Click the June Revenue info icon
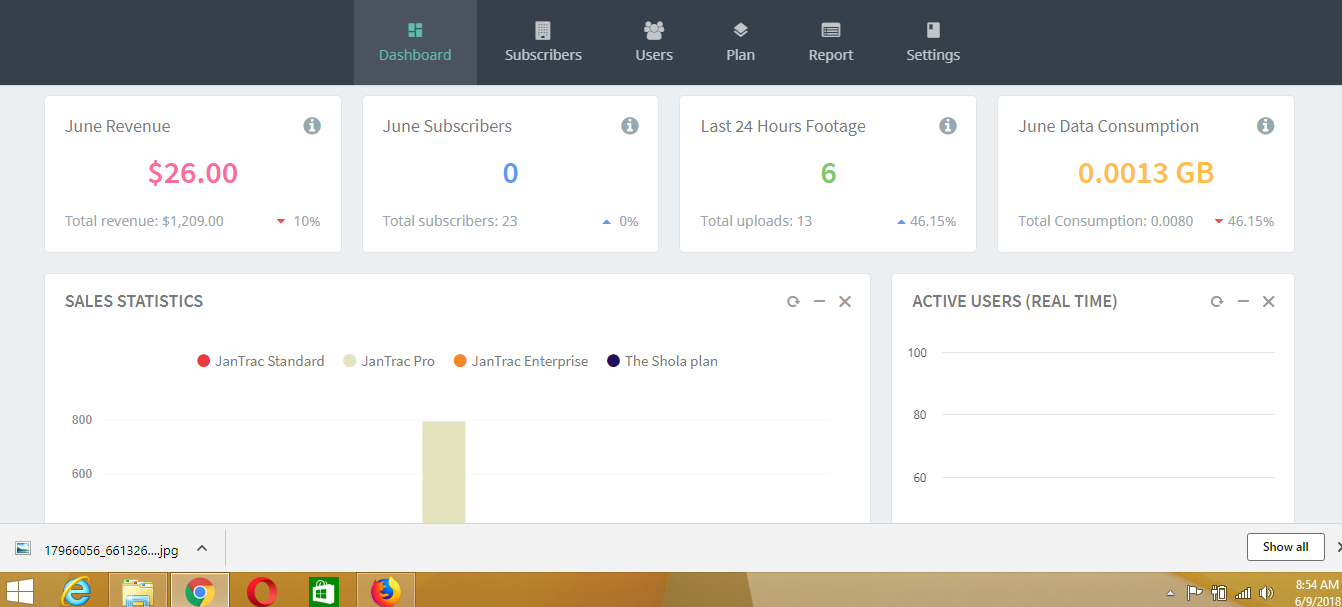This screenshot has width=1342, height=607. 312,126
